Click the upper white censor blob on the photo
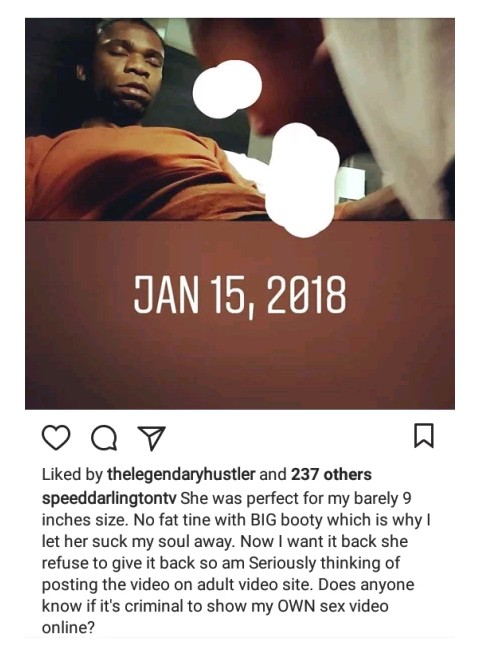 pyautogui.click(x=227, y=89)
